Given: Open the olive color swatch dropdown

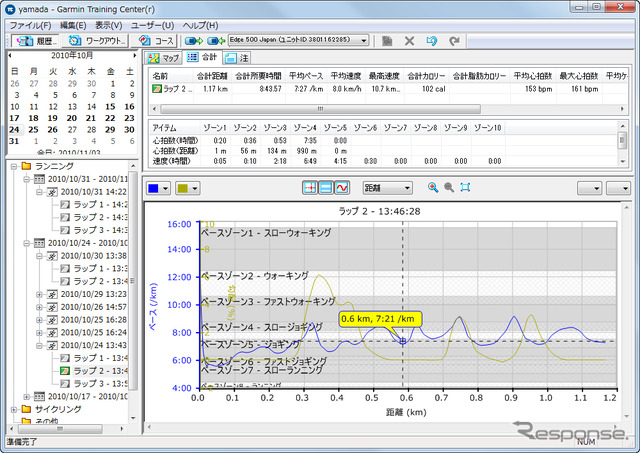Looking at the screenshot, I should click(x=188, y=189).
